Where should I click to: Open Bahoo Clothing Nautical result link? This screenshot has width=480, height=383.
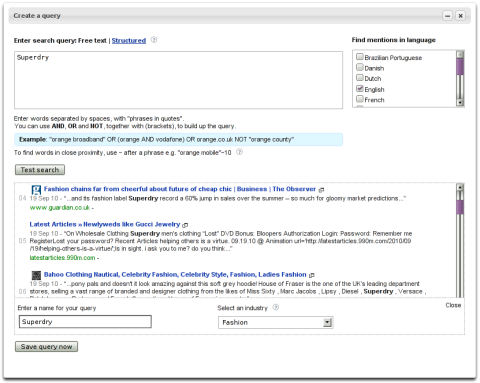click(175, 275)
